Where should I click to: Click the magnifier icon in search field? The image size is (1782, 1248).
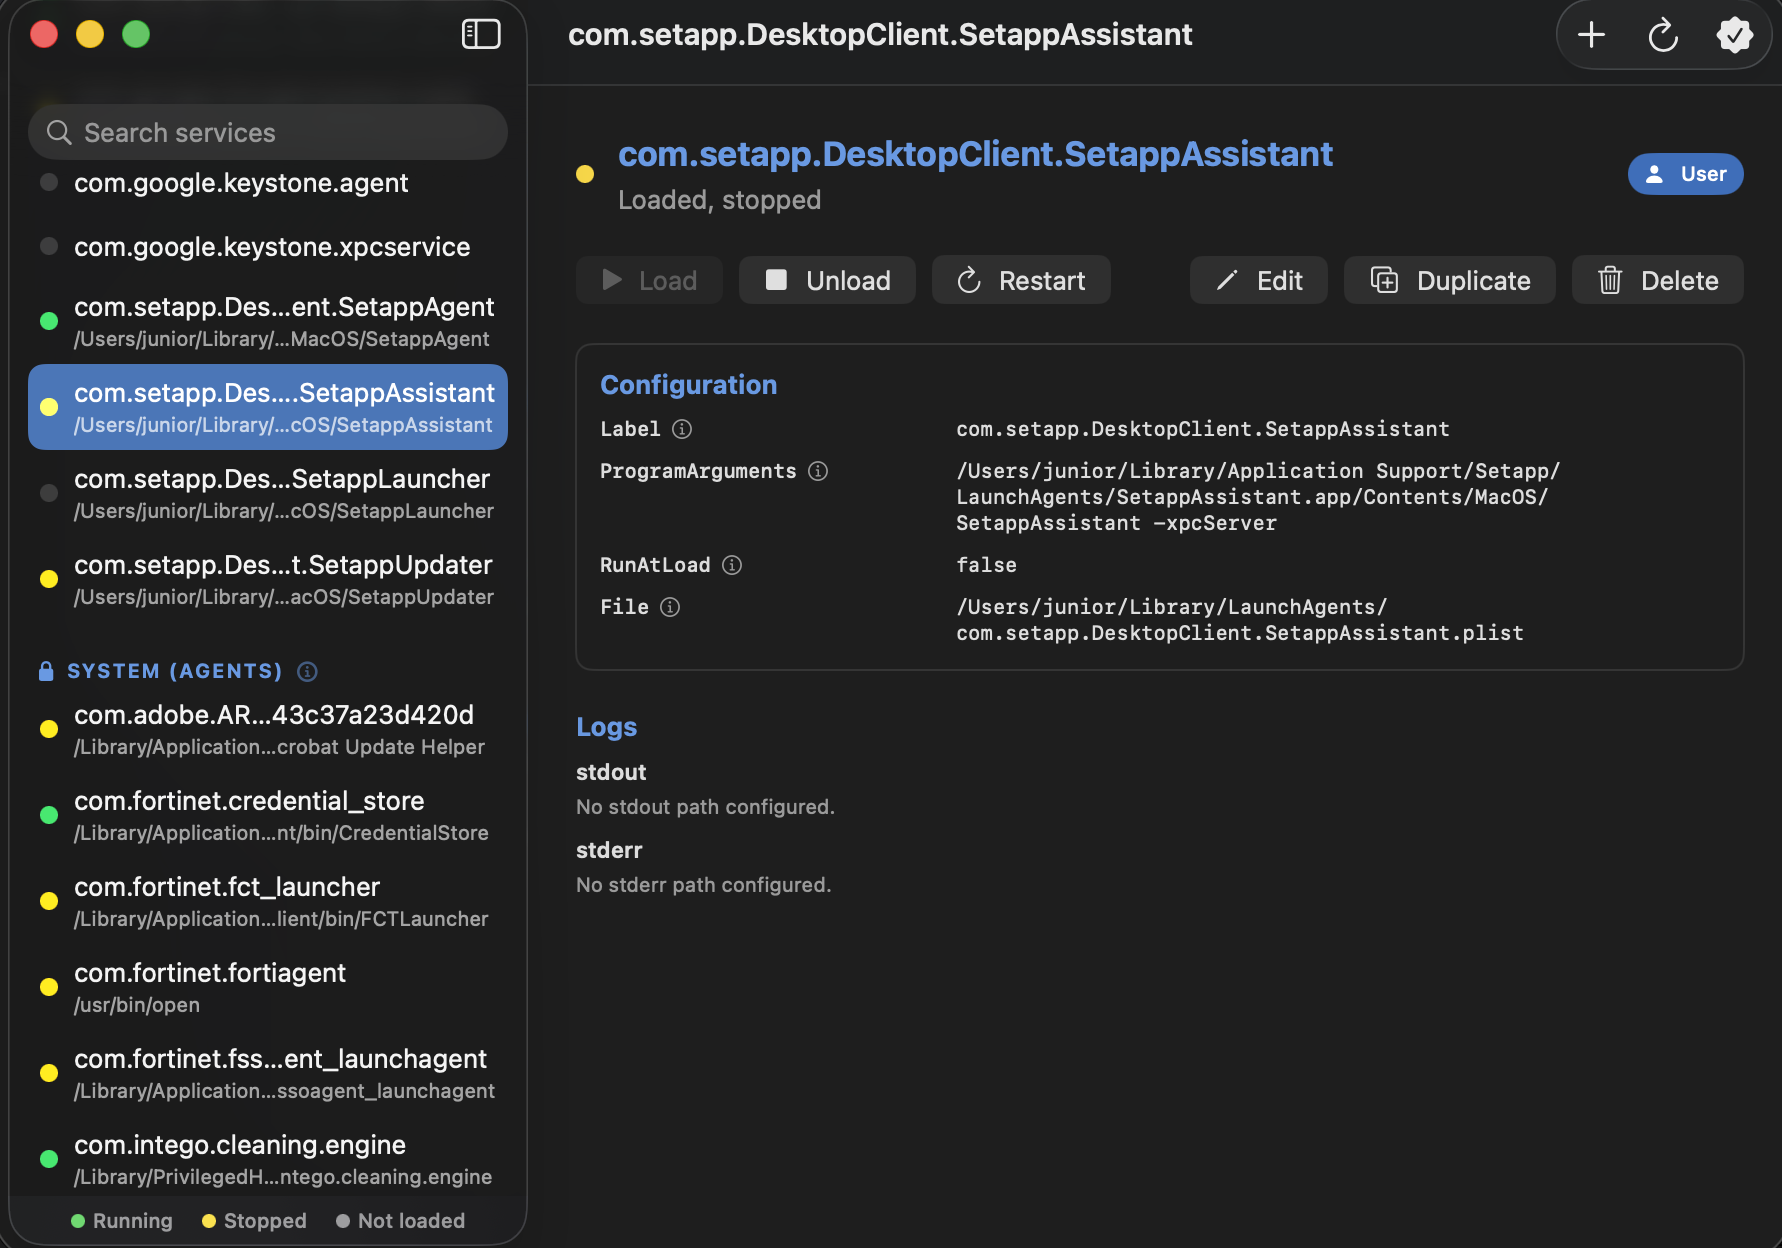(59, 132)
